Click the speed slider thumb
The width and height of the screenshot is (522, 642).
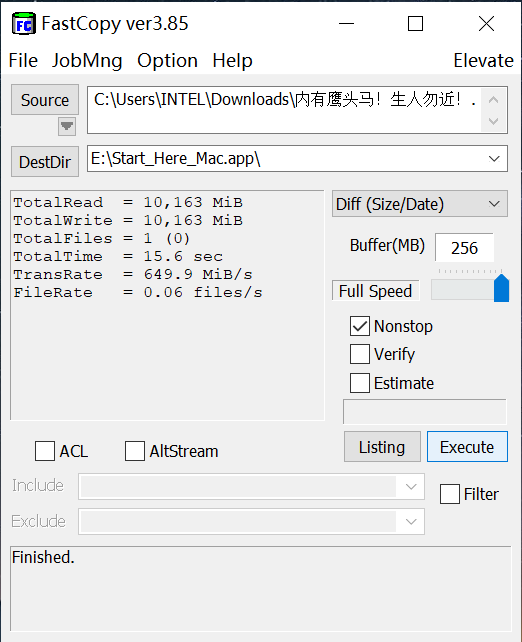coord(501,288)
